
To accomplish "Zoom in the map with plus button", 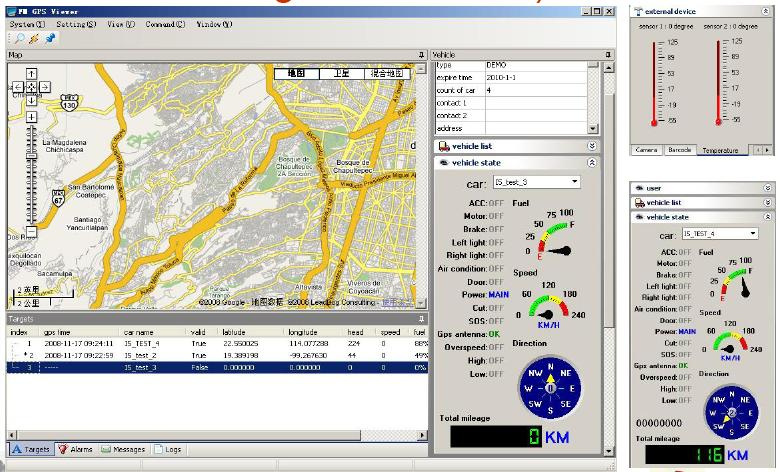I will [x=31, y=117].
